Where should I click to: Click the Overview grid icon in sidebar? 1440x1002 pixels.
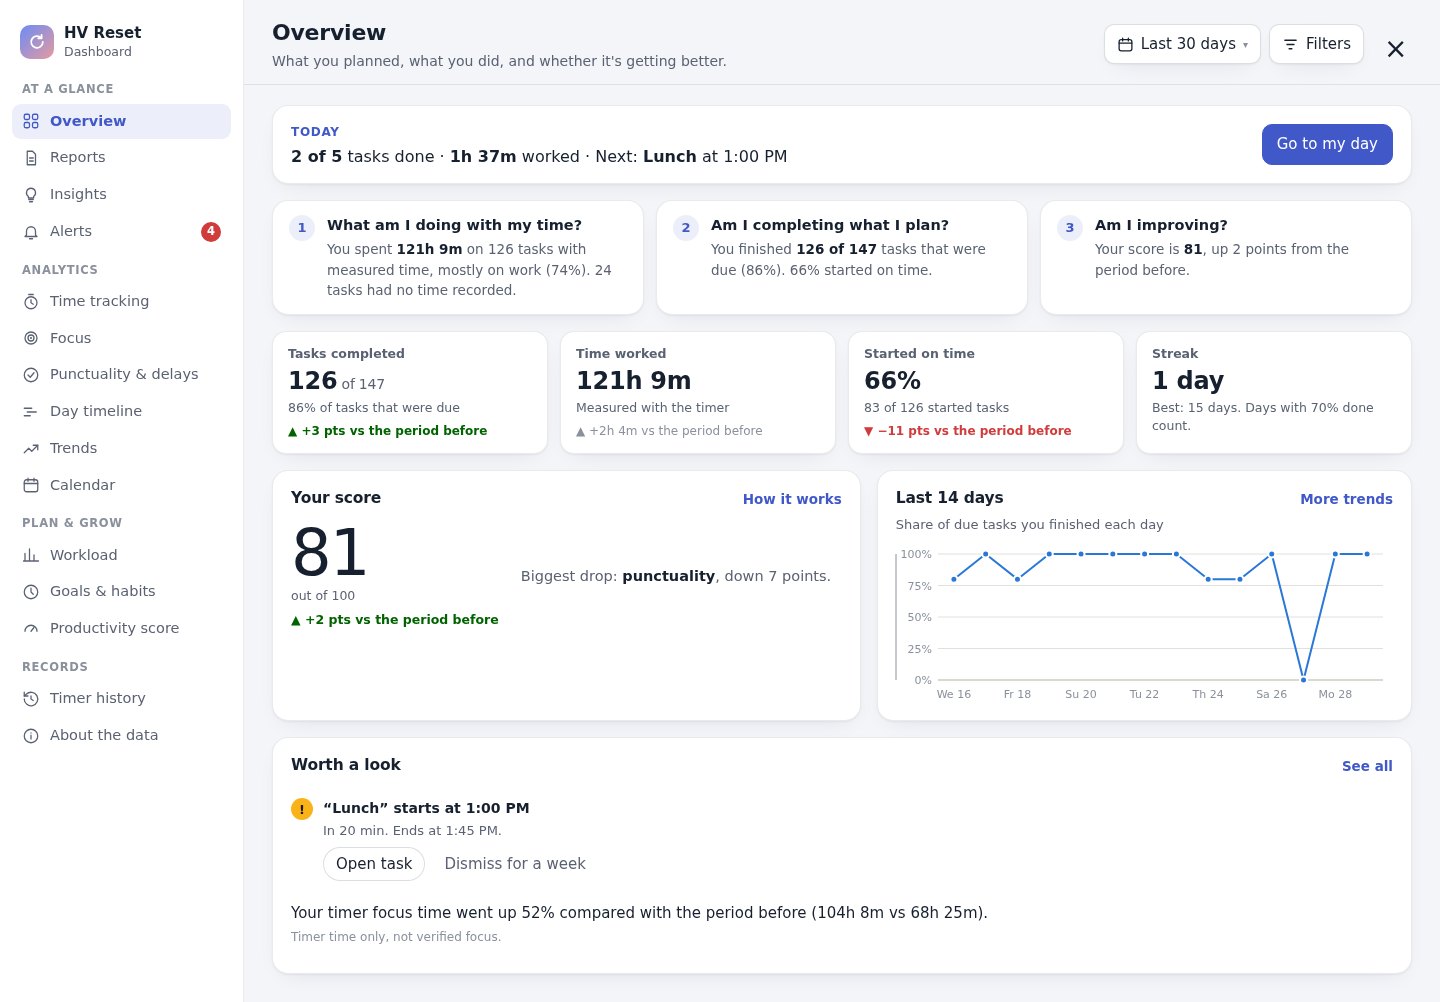click(x=31, y=121)
